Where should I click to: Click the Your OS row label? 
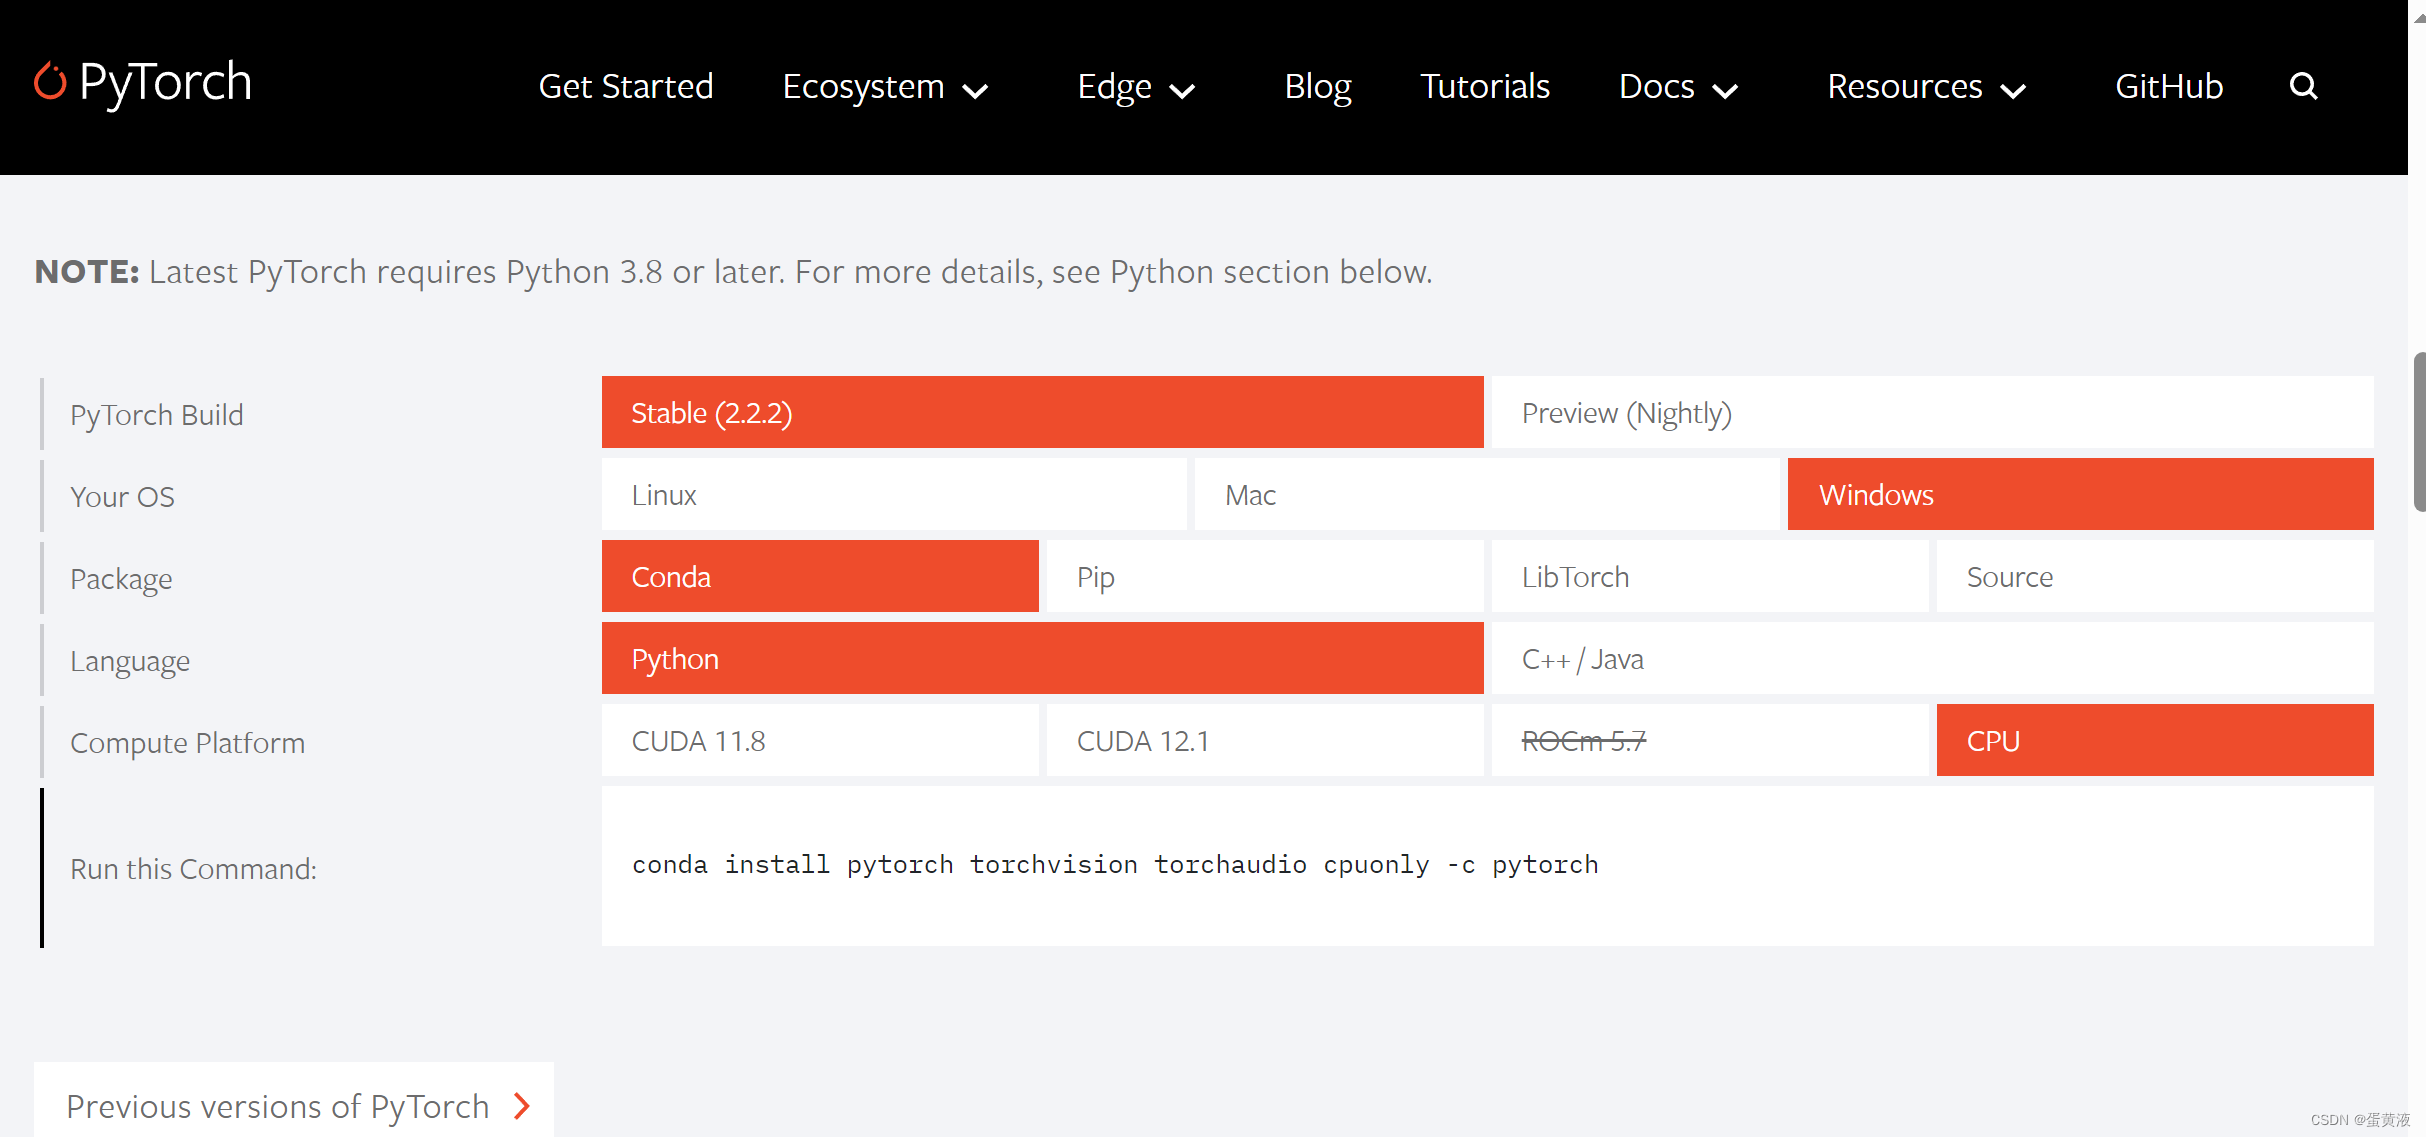pos(122,497)
